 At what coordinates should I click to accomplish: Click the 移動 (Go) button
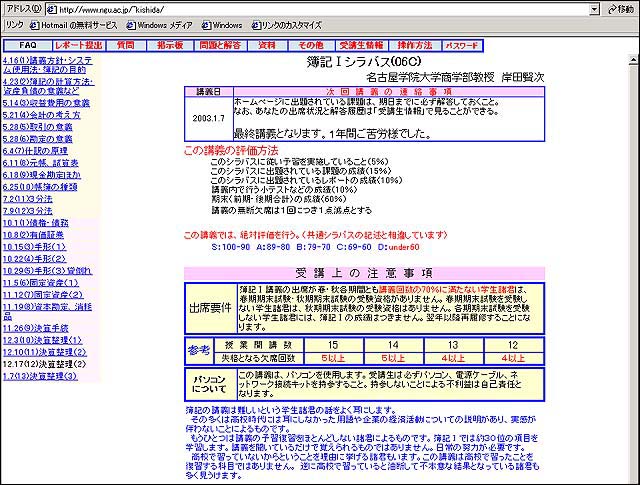click(x=621, y=9)
